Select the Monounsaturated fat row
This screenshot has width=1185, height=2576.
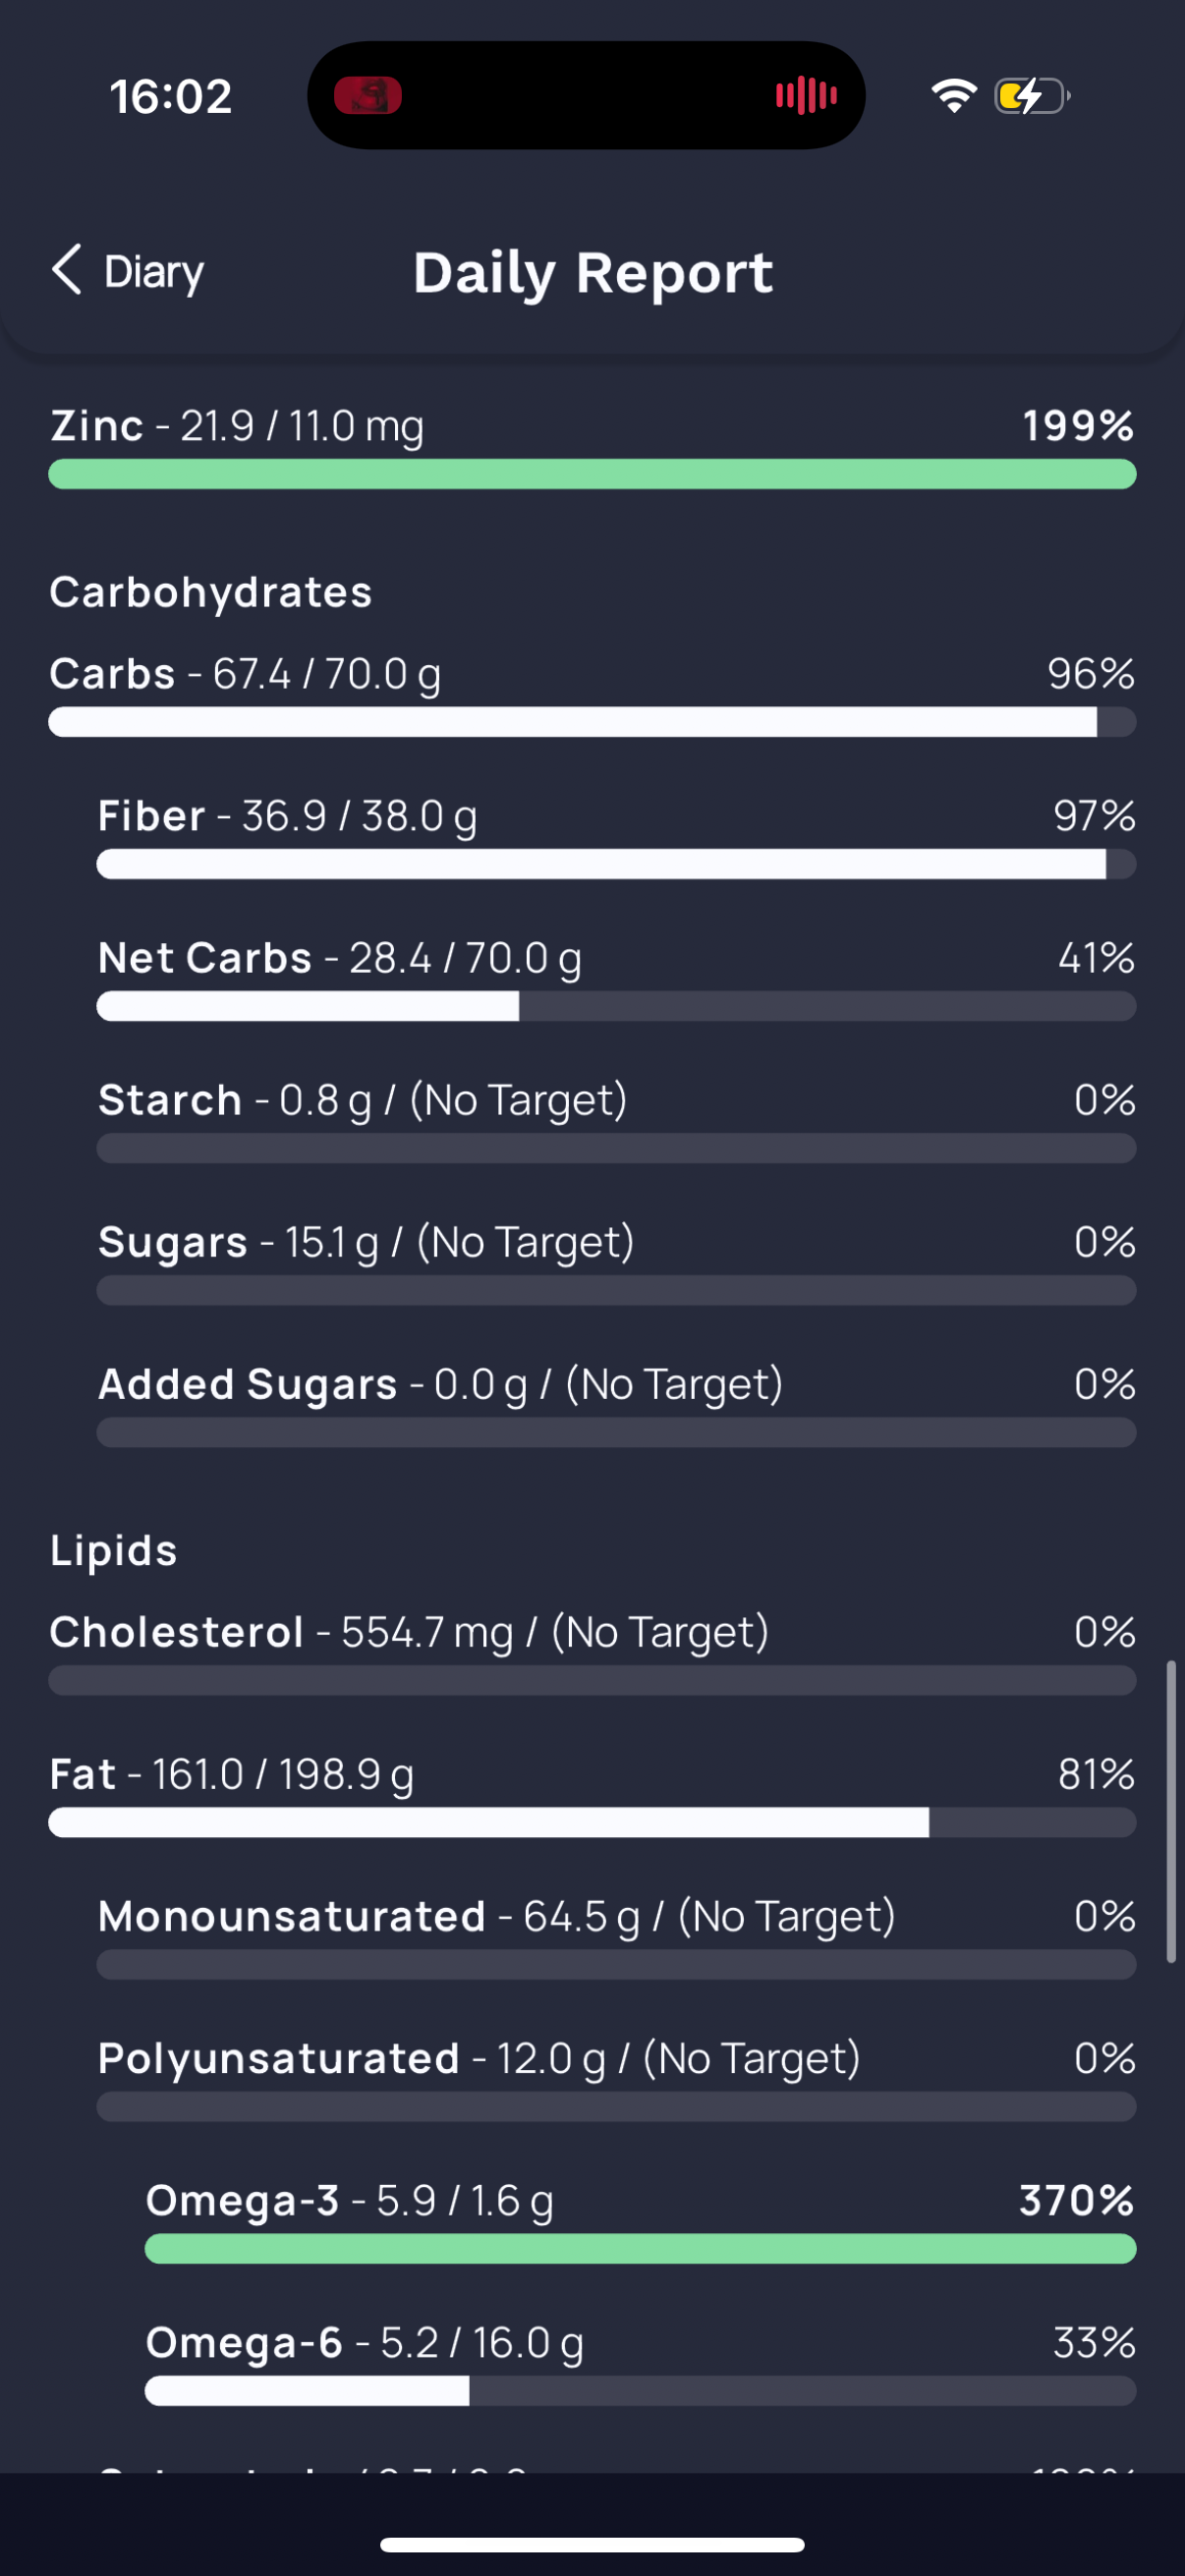(616, 1936)
